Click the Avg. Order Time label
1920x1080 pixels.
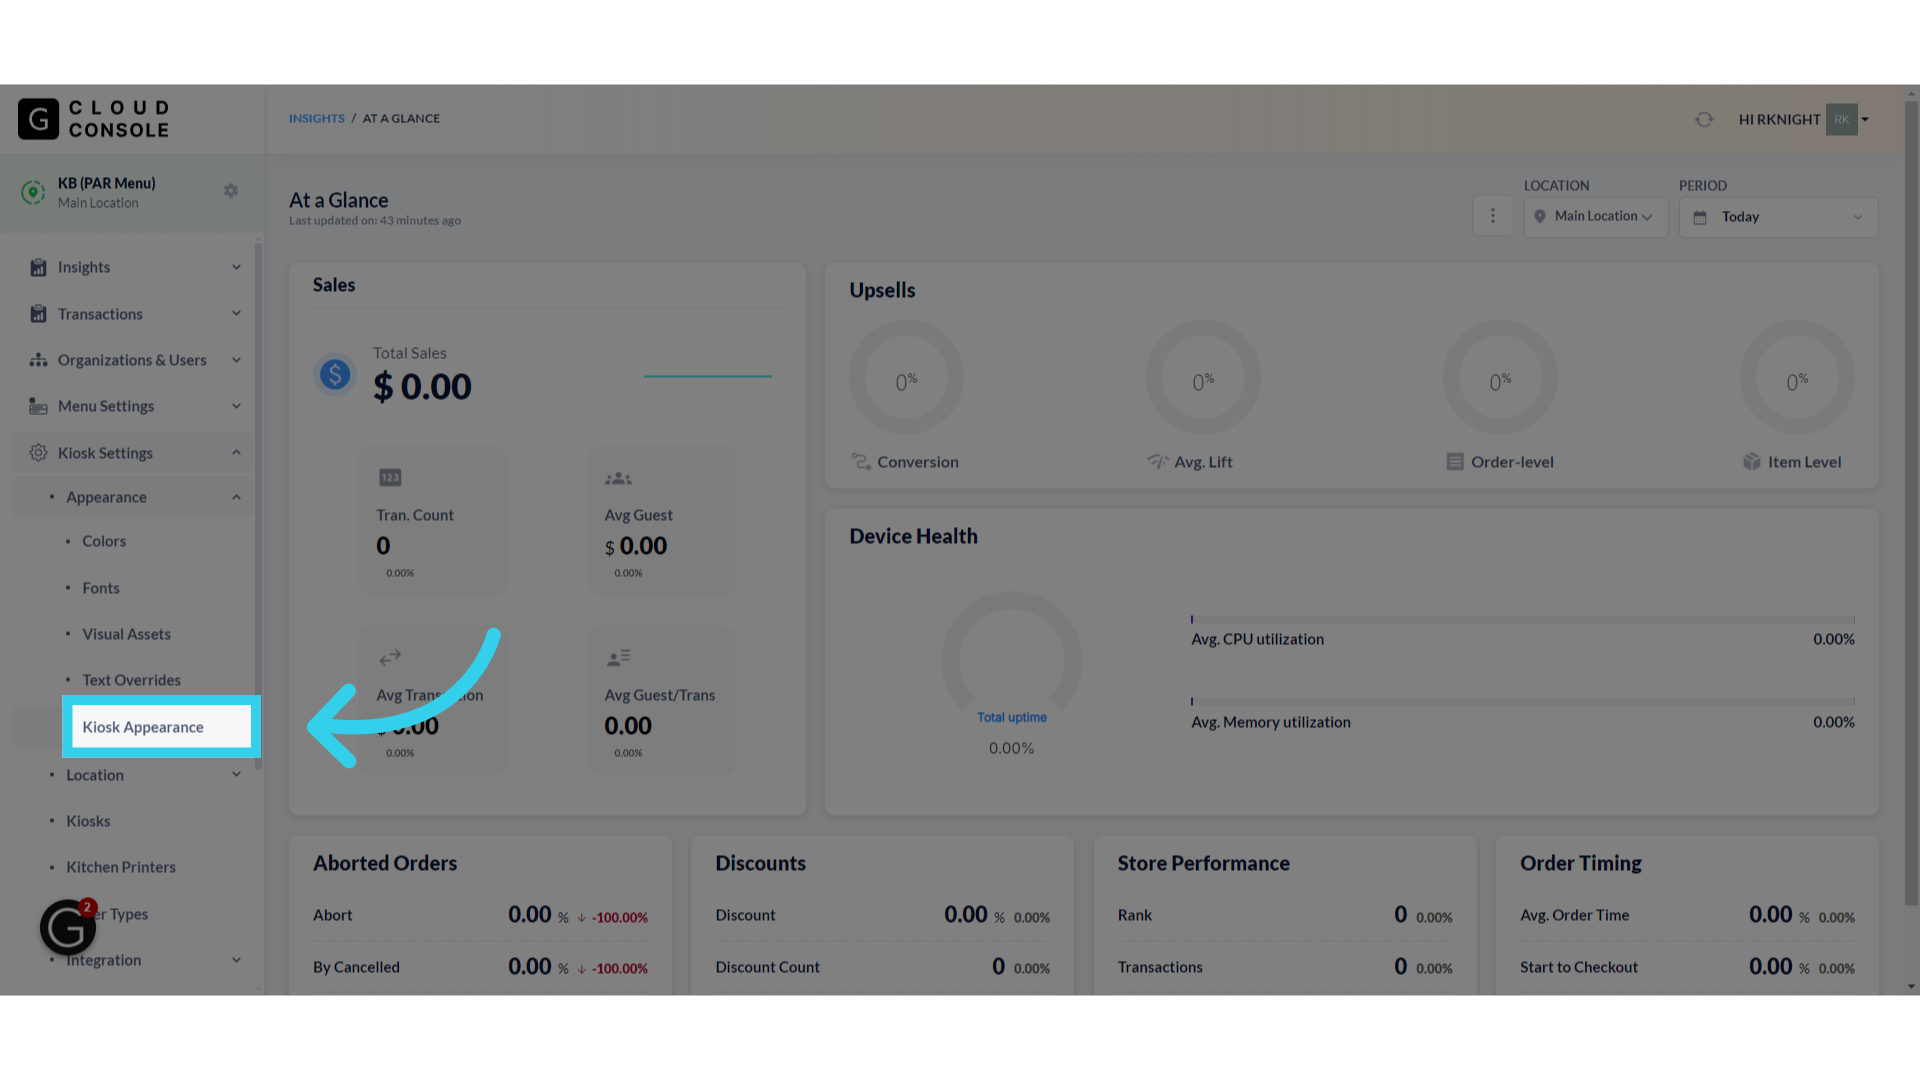1575,915
